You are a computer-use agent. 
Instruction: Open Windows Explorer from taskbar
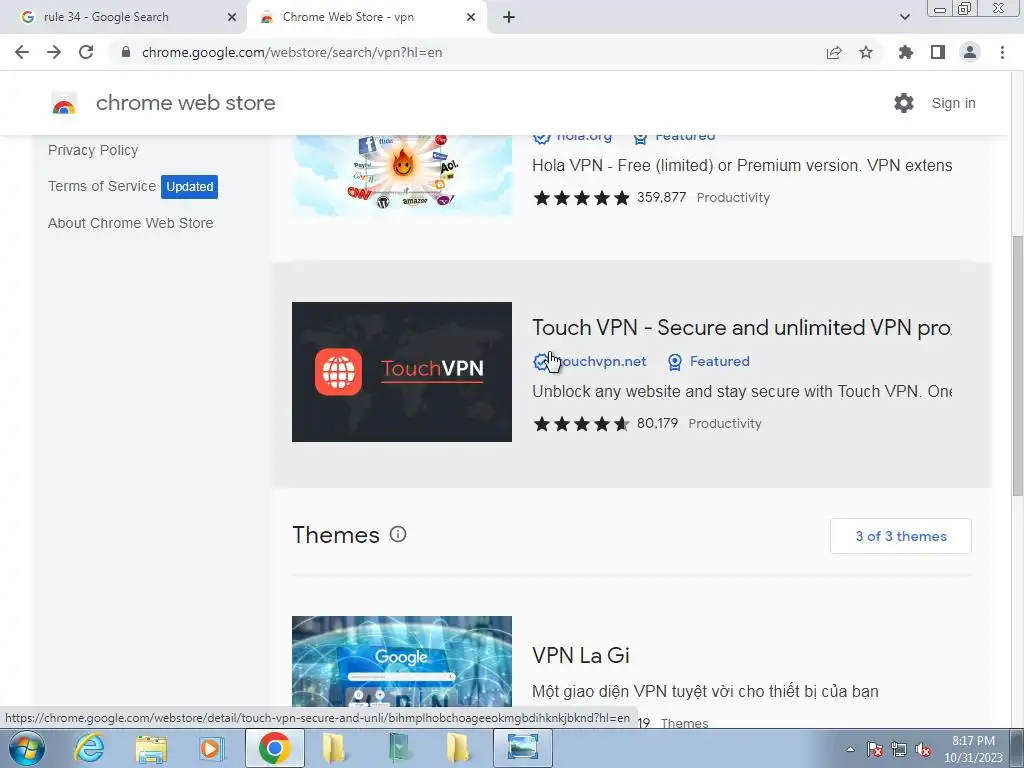pyautogui.click(x=151, y=748)
